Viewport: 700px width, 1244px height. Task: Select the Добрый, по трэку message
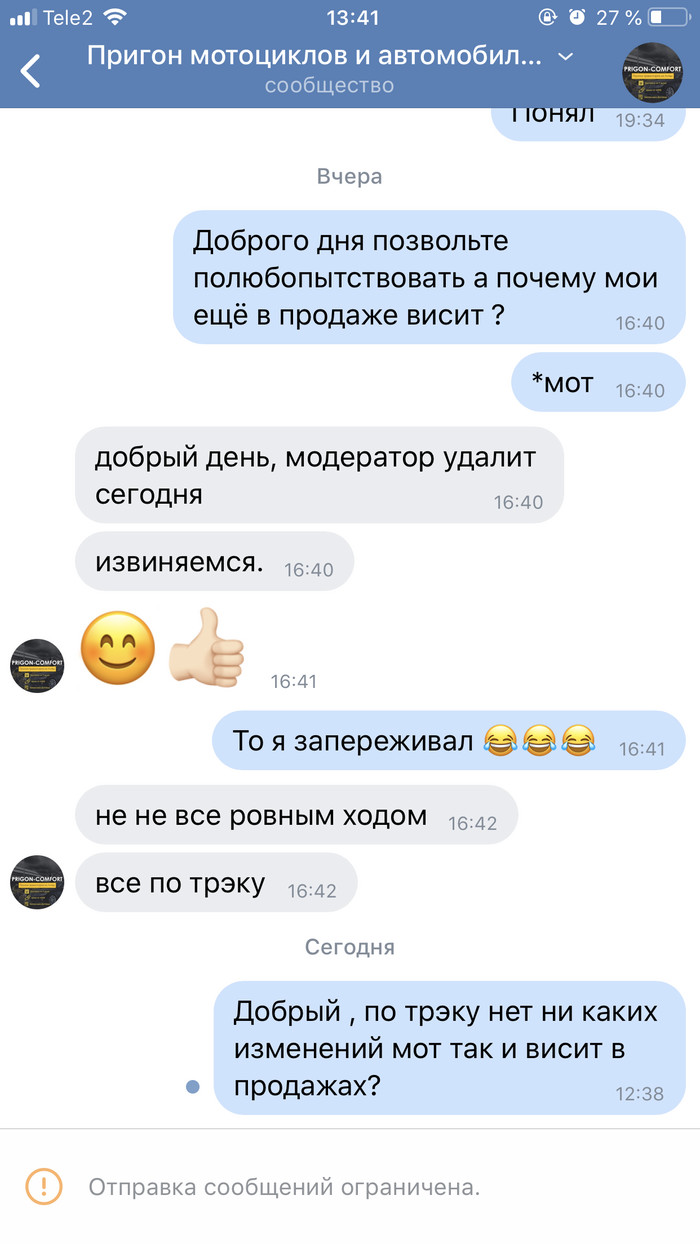click(449, 1047)
